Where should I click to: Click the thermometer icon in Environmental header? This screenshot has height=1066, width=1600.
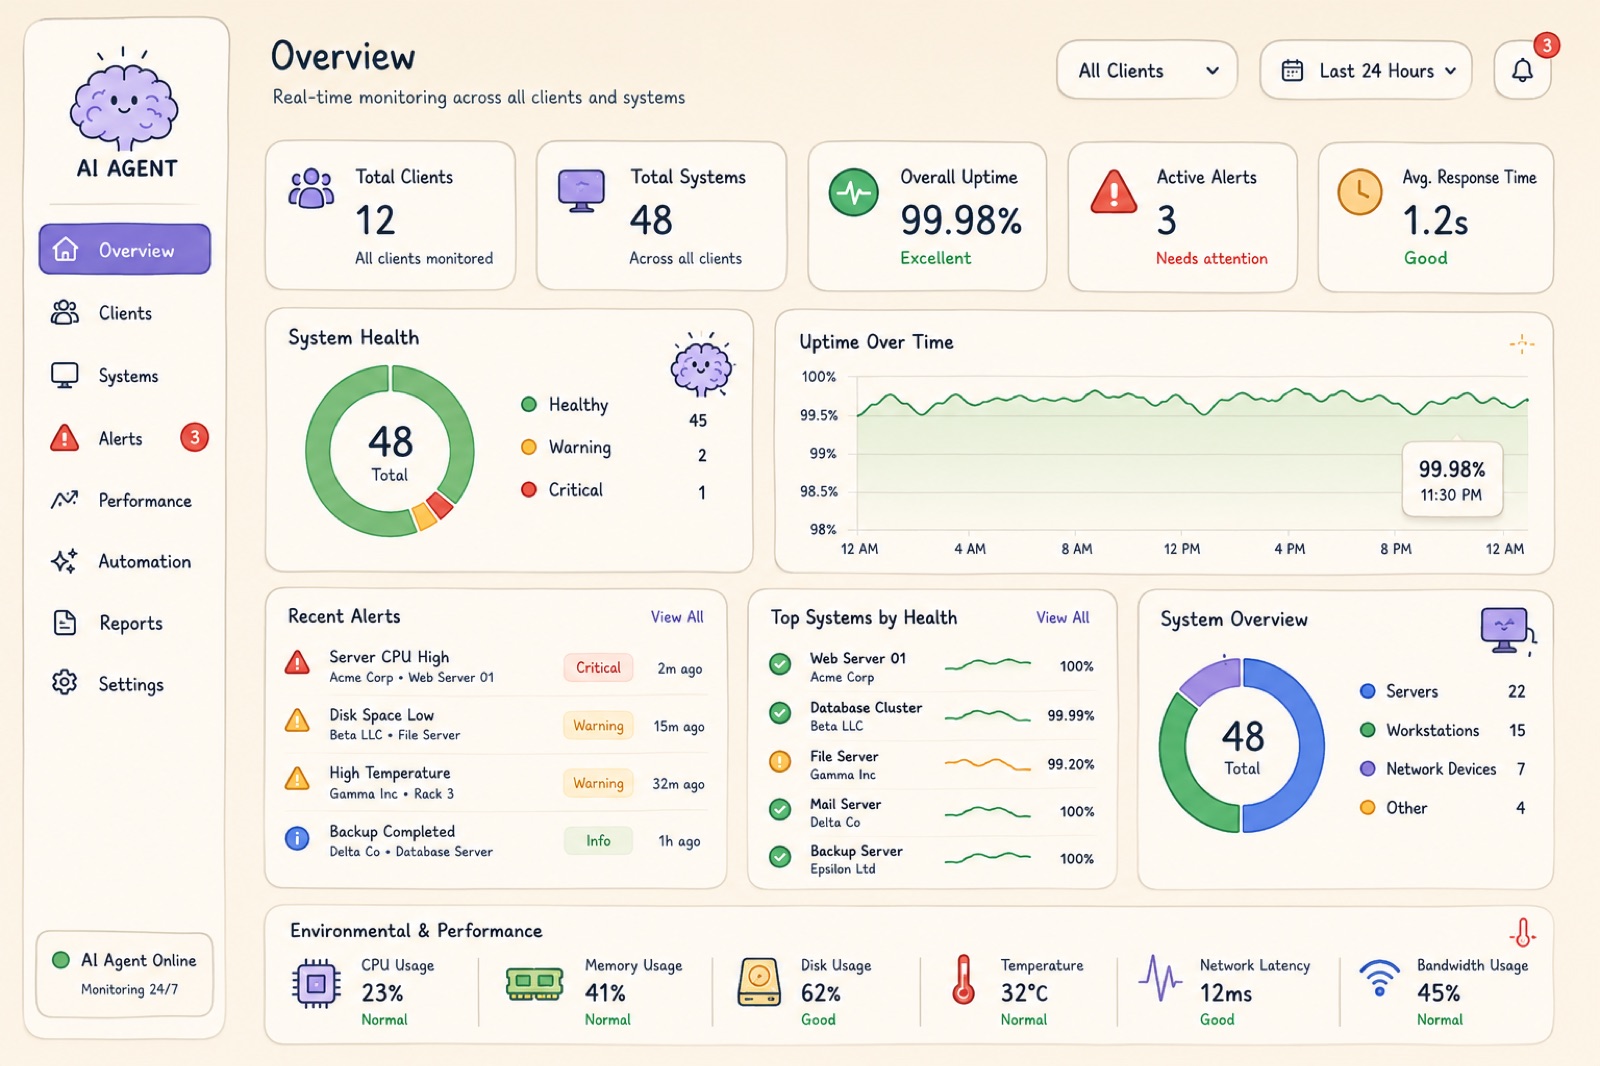pos(1522,932)
